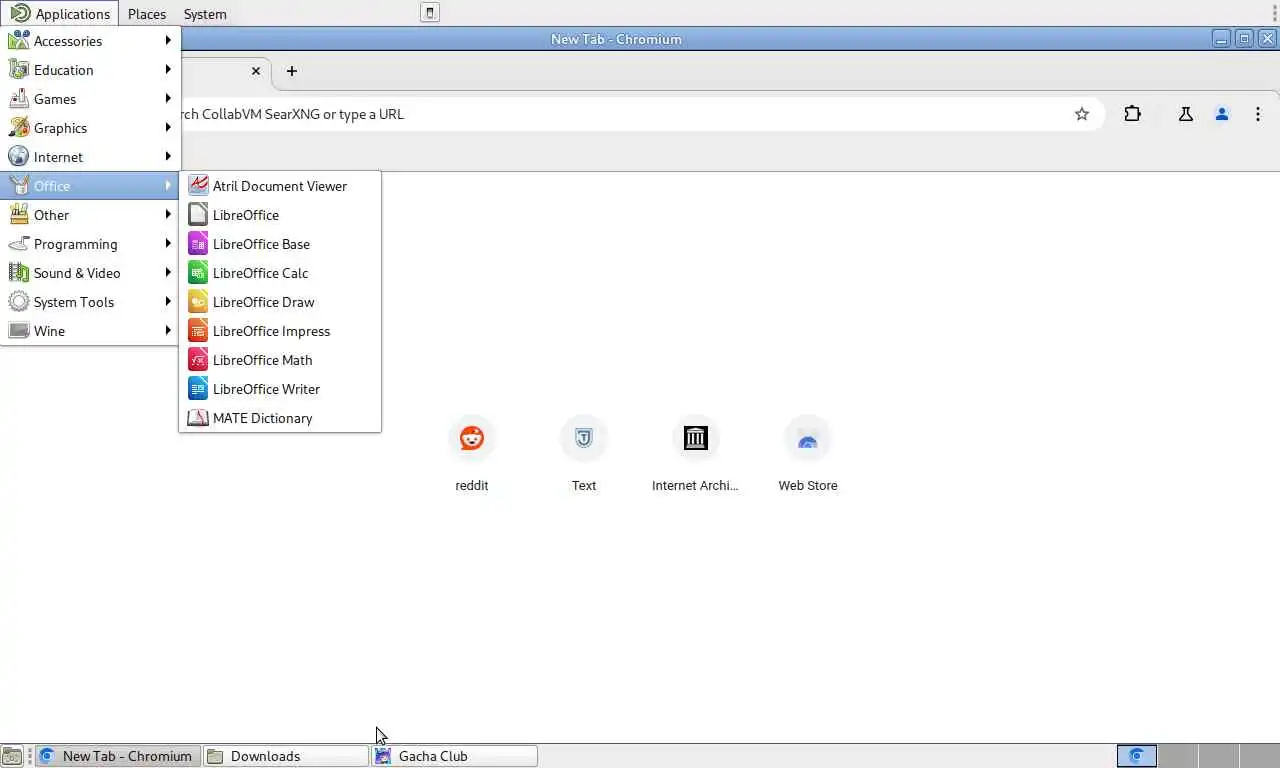1280x768 pixels.
Task: Click the Internet globe icon
Action: coord(18,157)
